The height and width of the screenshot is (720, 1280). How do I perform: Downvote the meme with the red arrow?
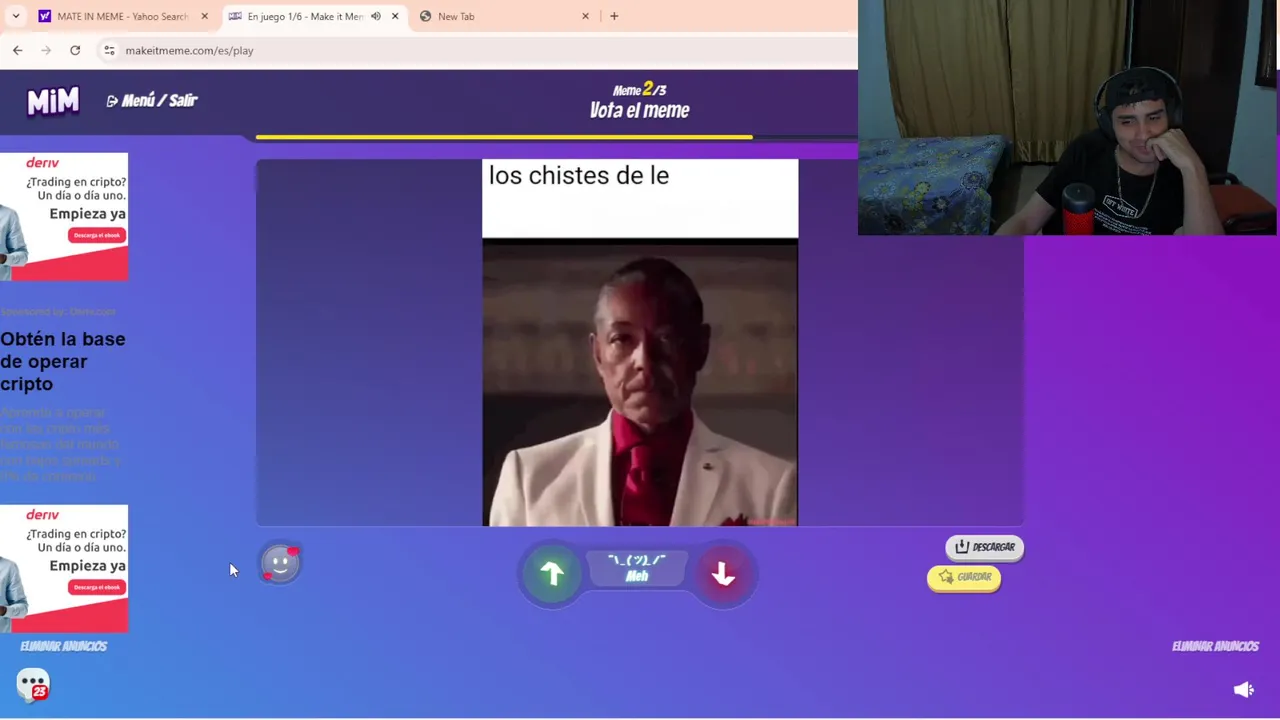[723, 573]
